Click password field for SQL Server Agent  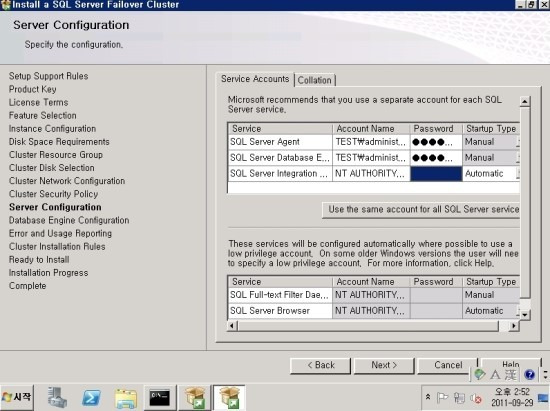point(436,142)
